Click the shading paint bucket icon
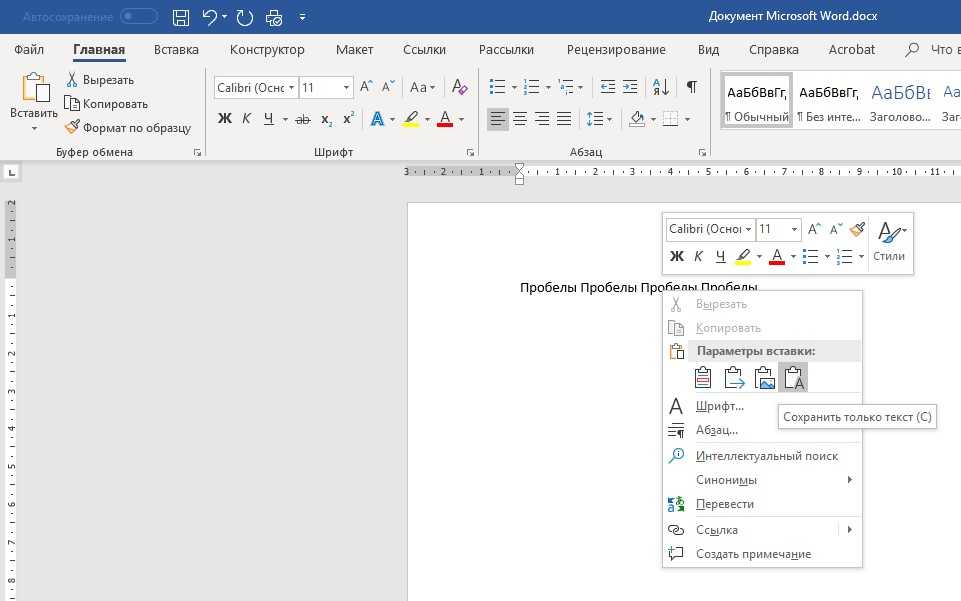 coord(637,119)
